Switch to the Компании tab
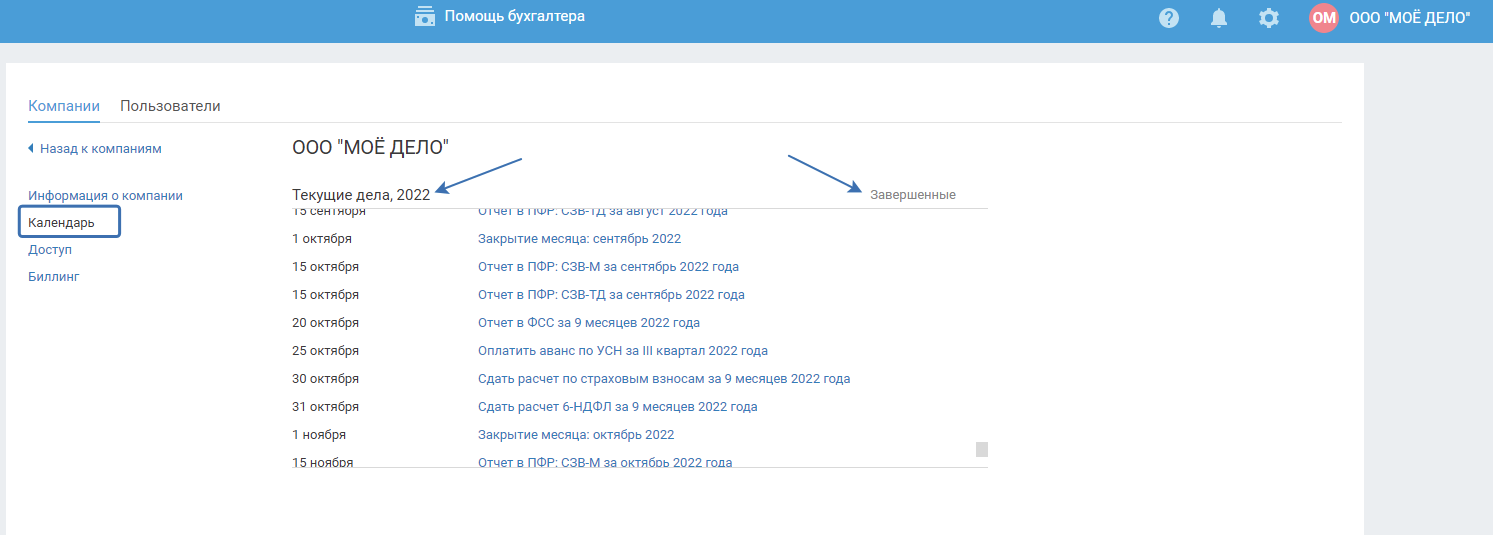The height and width of the screenshot is (535, 1493). point(64,106)
